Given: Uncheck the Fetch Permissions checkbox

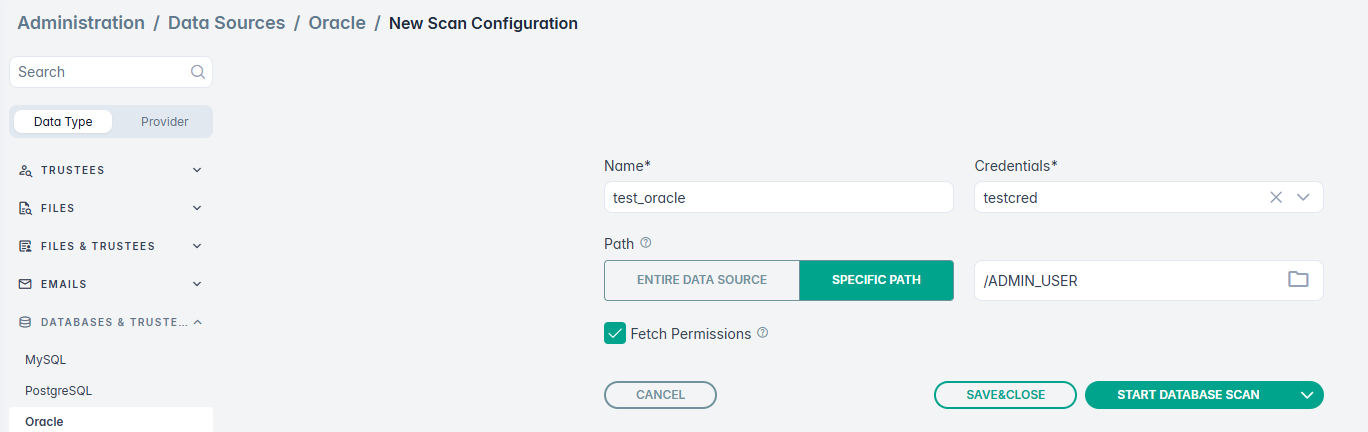Looking at the screenshot, I should [x=615, y=333].
